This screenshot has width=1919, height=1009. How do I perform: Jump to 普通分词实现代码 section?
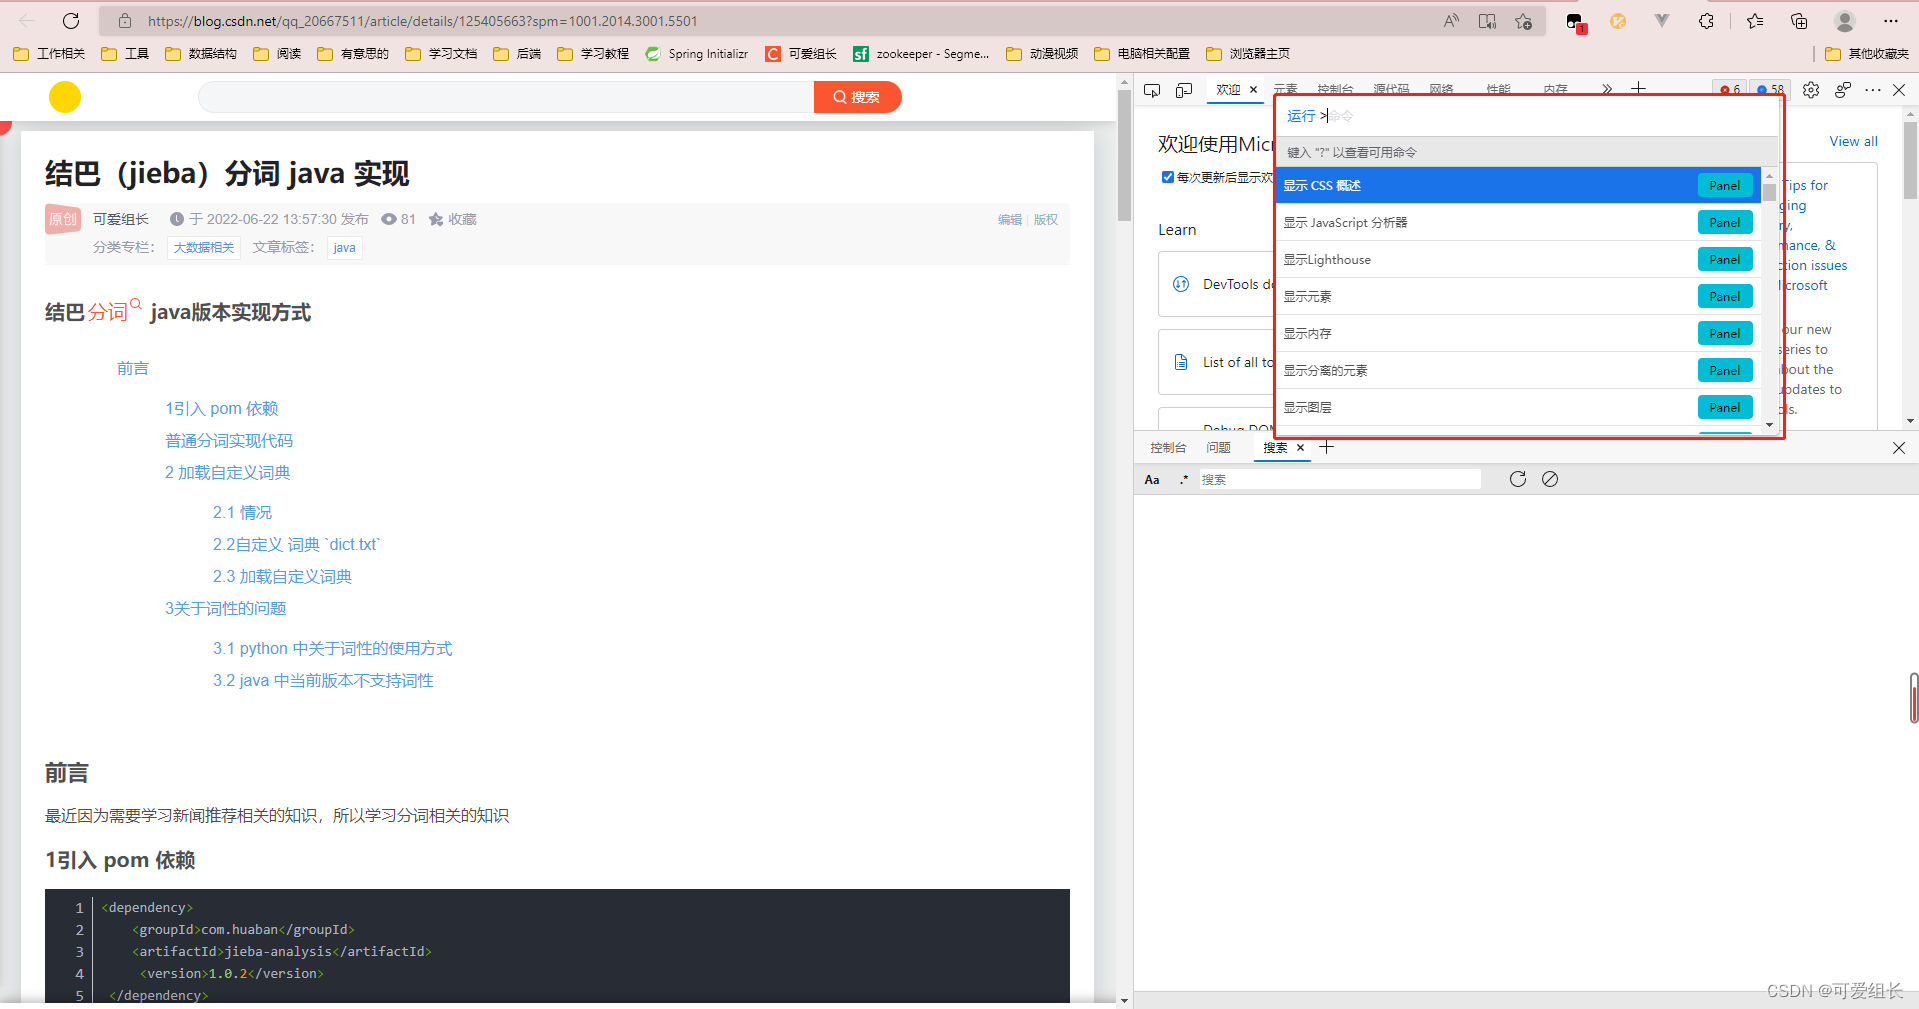pyautogui.click(x=229, y=441)
